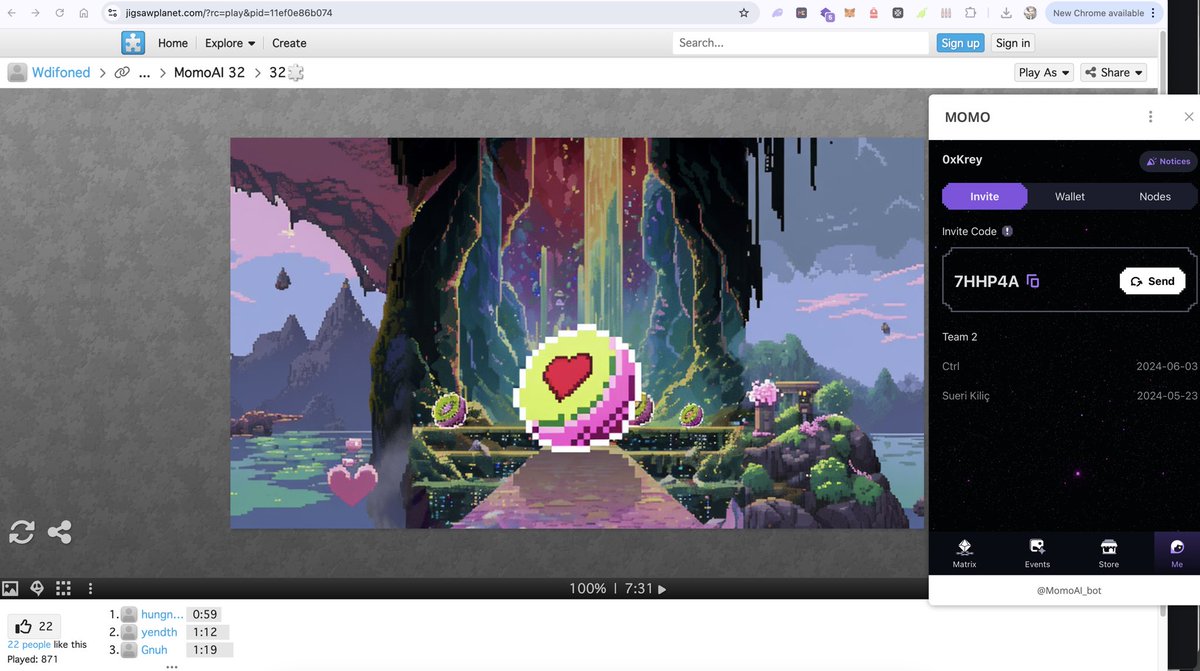Open the purple badge extension showing 5
Viewport: 1200px width, 671px height.
pos(827,14)
